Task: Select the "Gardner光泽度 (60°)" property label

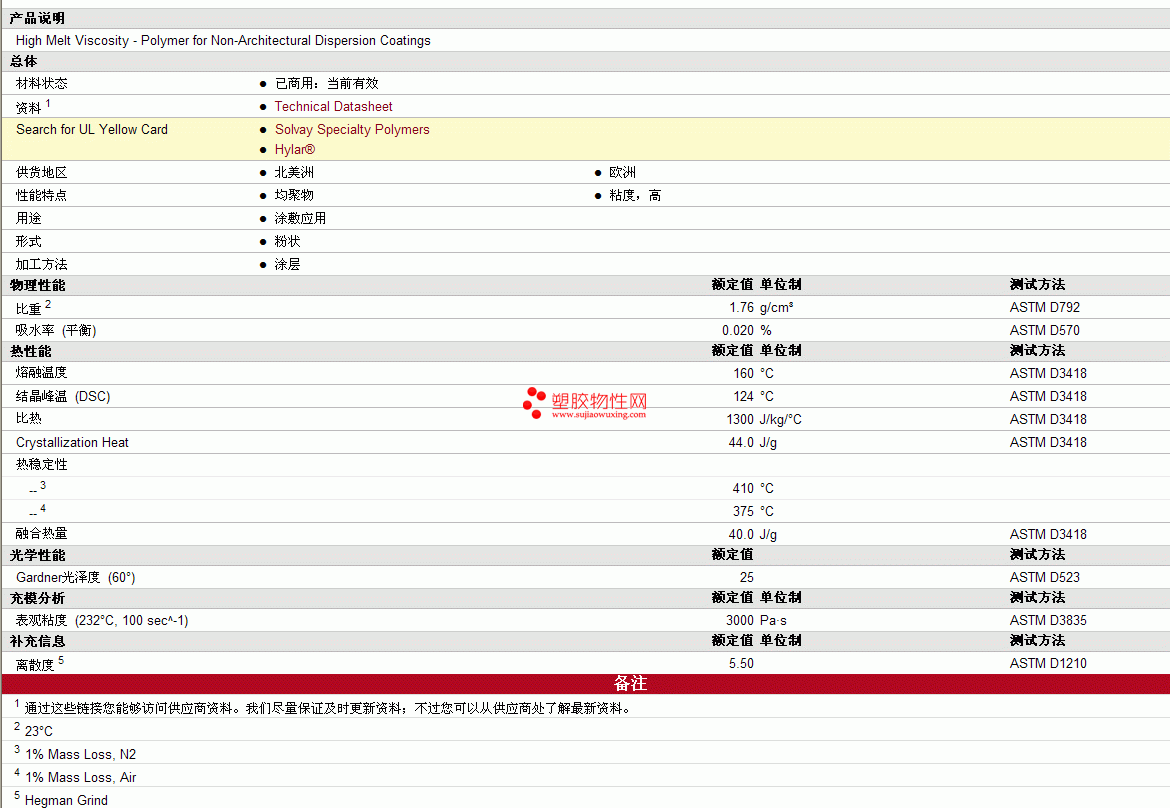Action: [x=75, y=578]
